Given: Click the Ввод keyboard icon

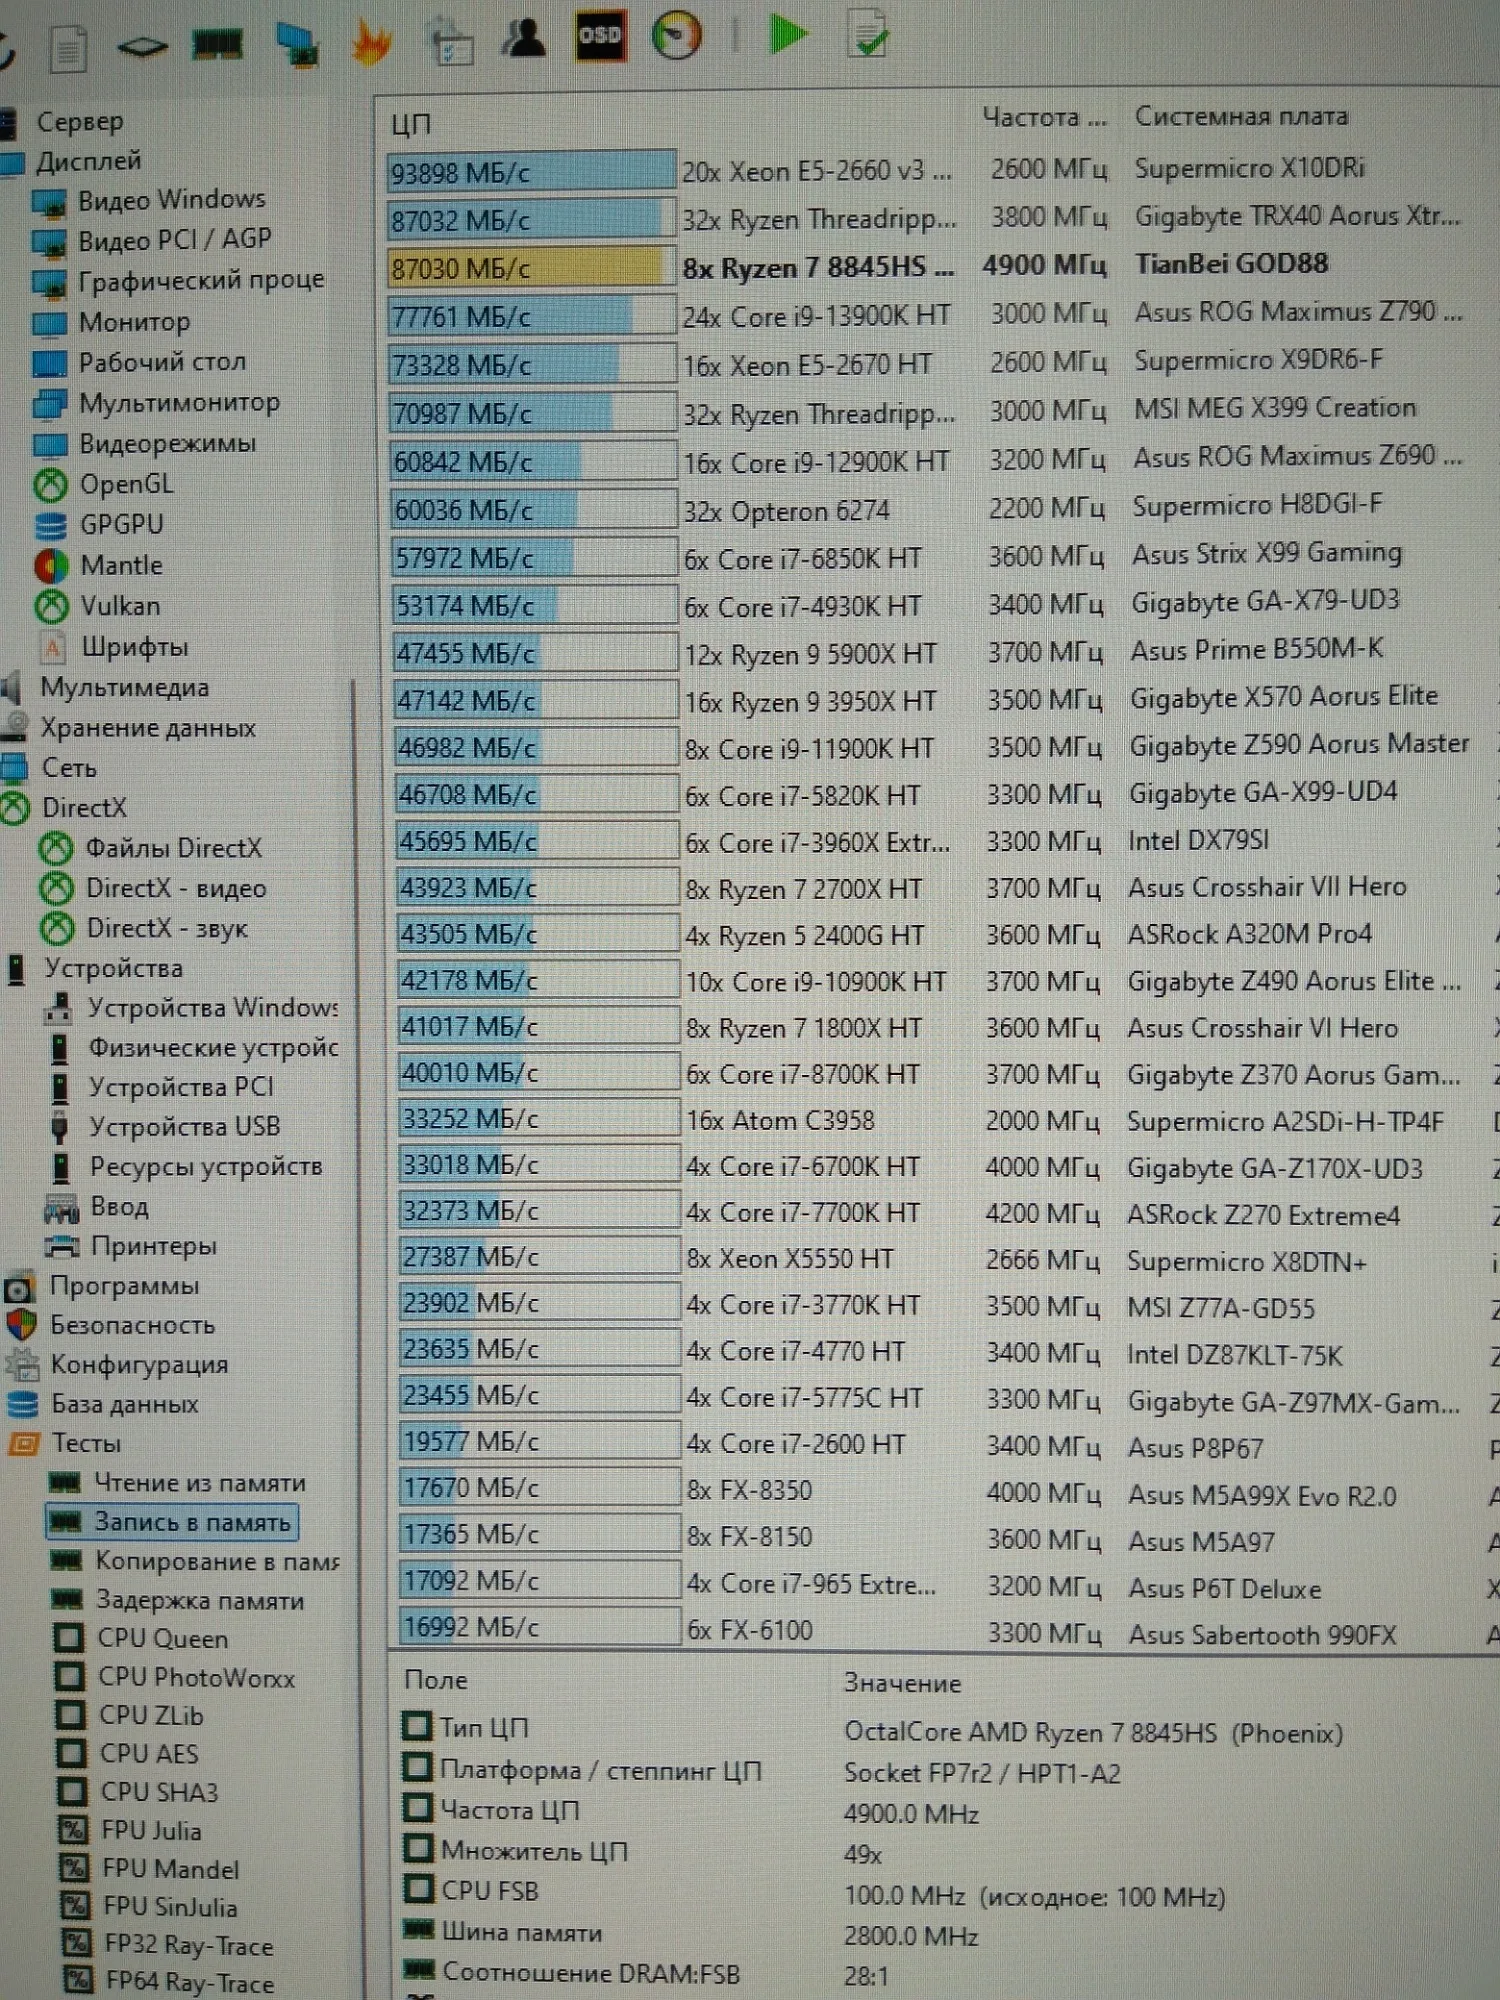Looking at the screenshot, I should 61,1208.
